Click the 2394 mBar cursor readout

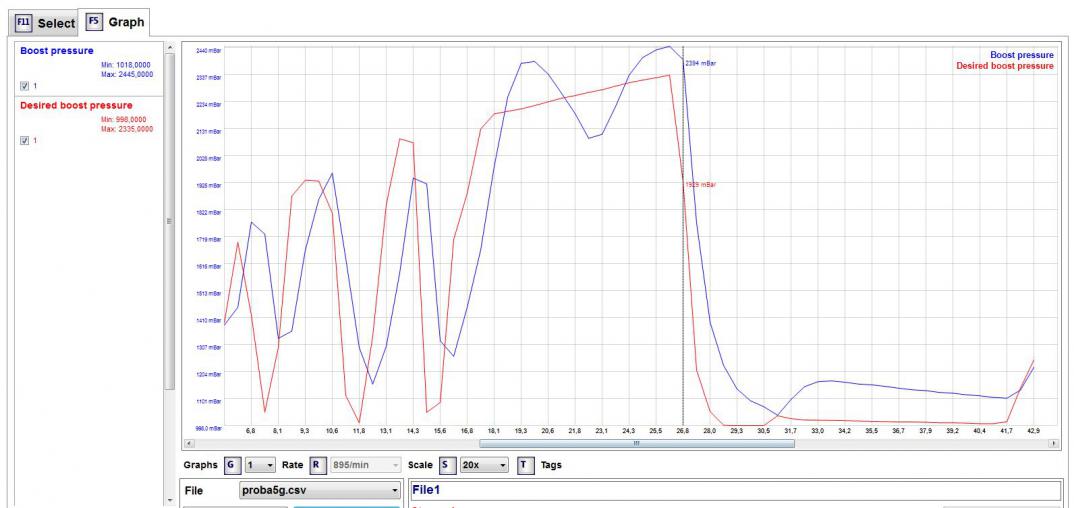701,63
